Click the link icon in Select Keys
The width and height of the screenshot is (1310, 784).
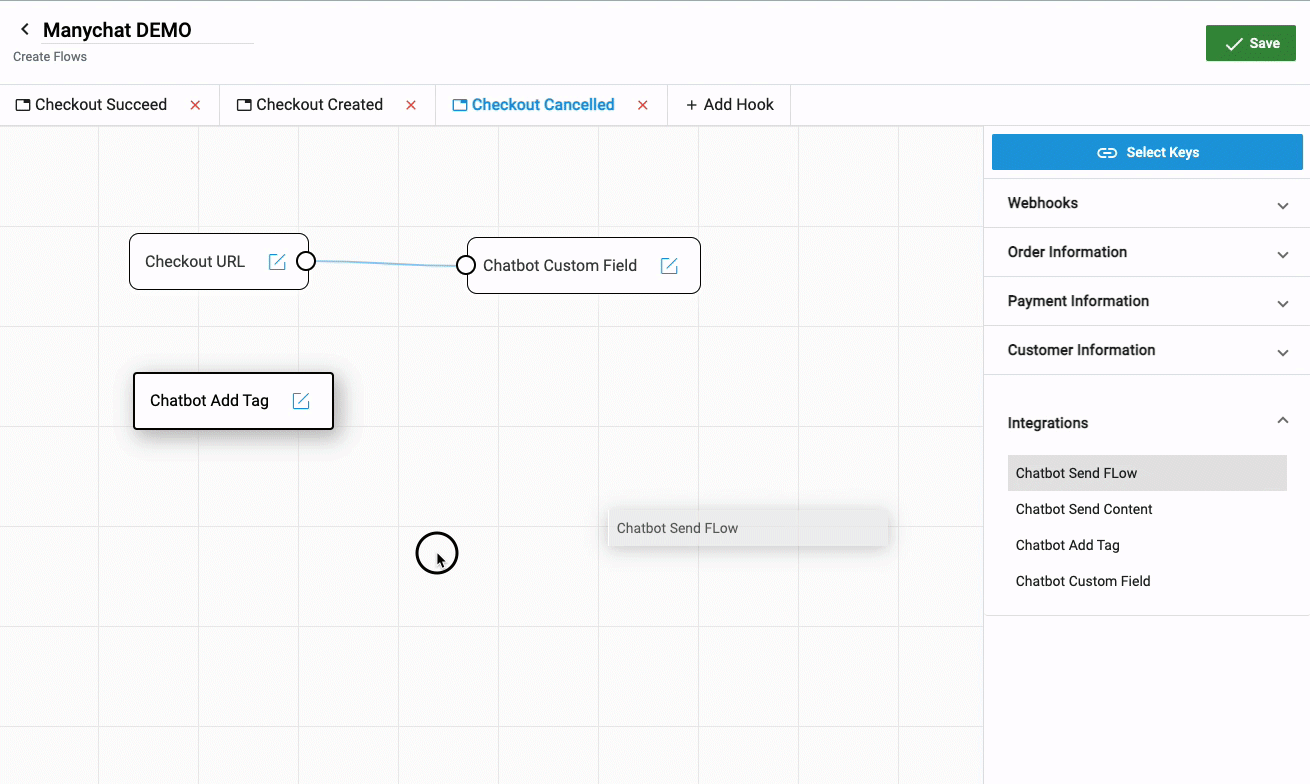[x=1107, y=153]
